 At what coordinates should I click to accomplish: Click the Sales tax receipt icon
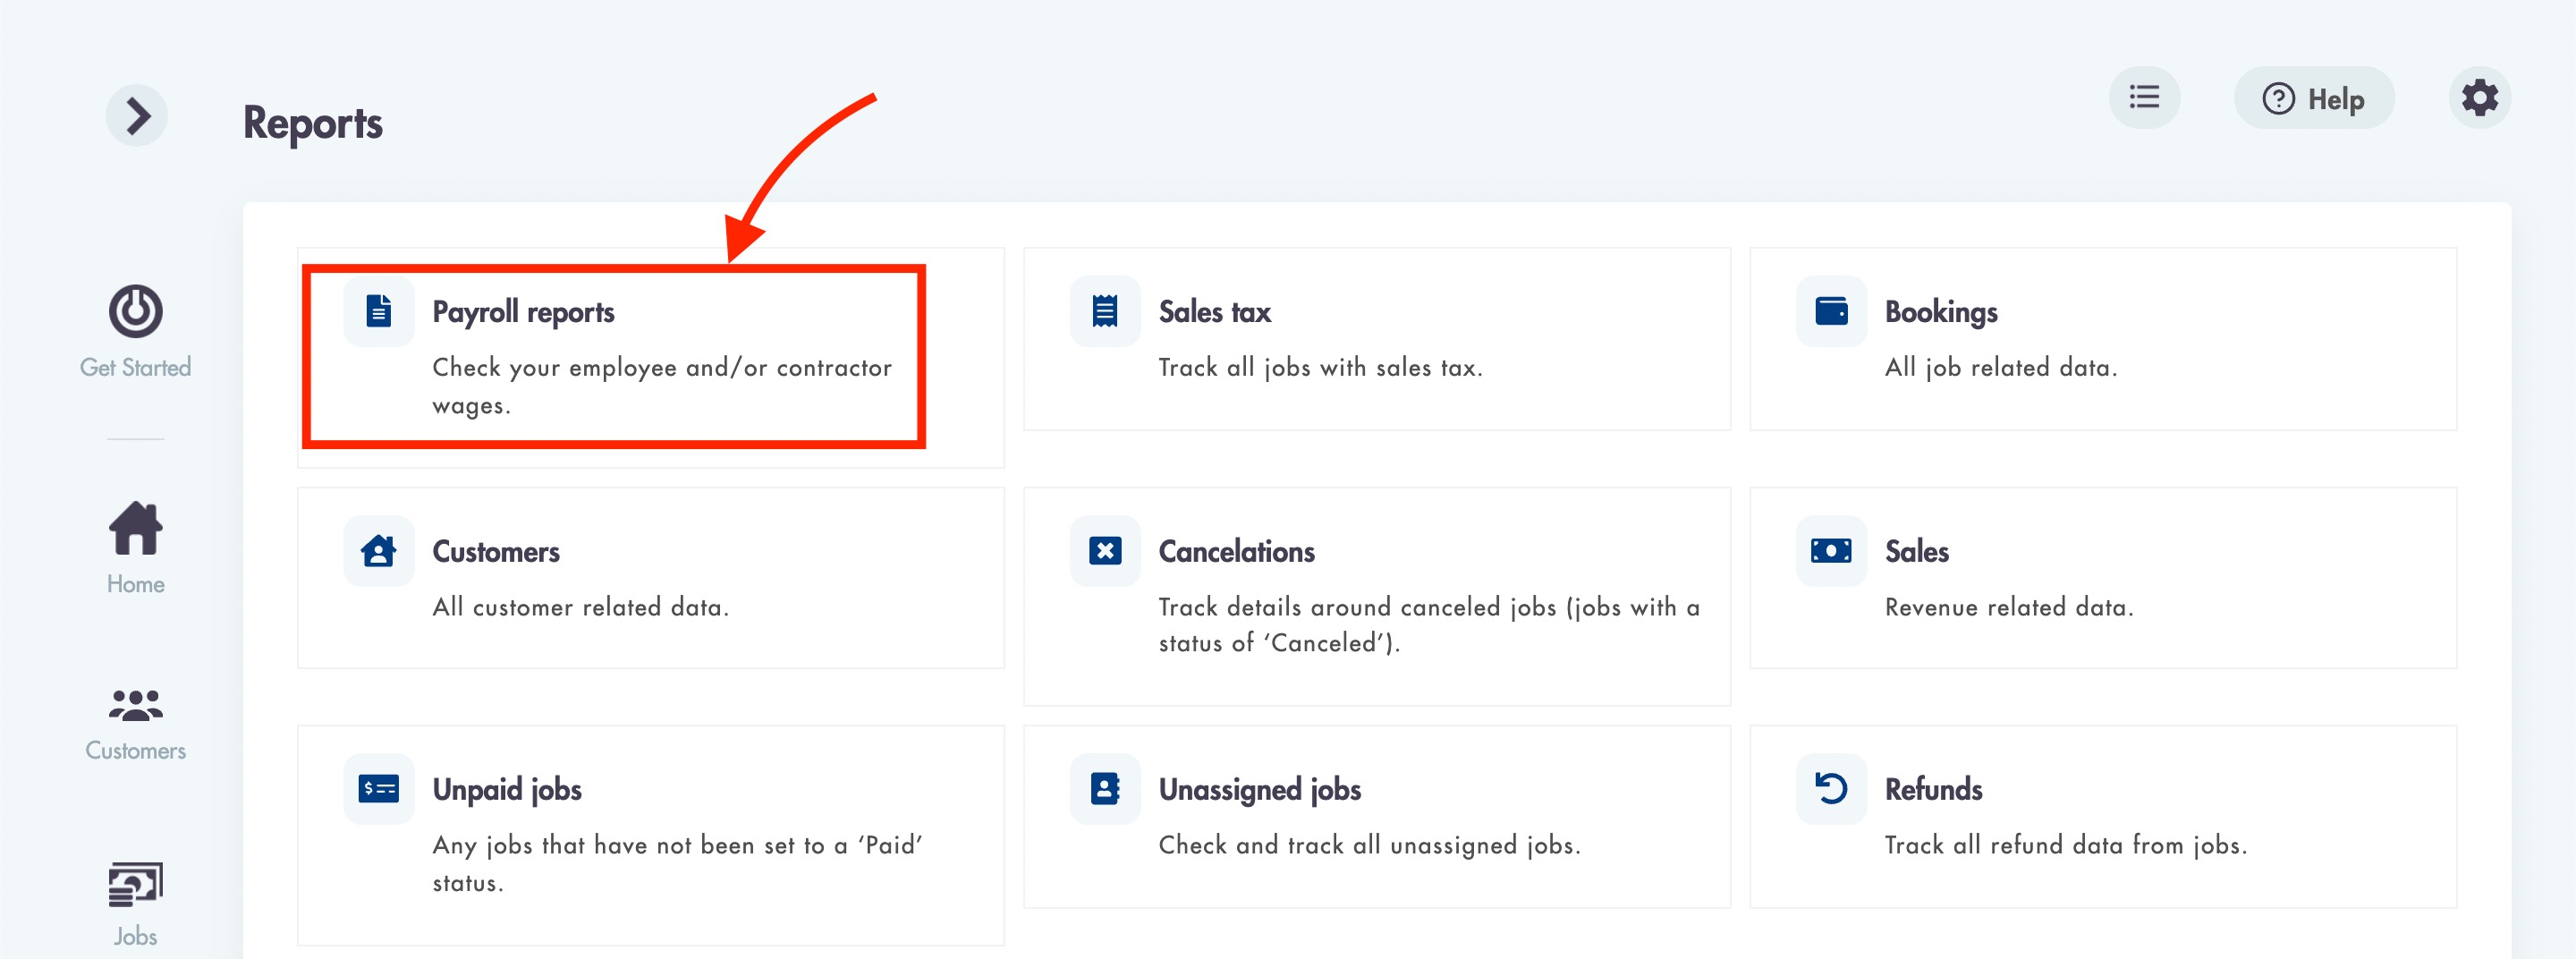[x=1105, y=312]
